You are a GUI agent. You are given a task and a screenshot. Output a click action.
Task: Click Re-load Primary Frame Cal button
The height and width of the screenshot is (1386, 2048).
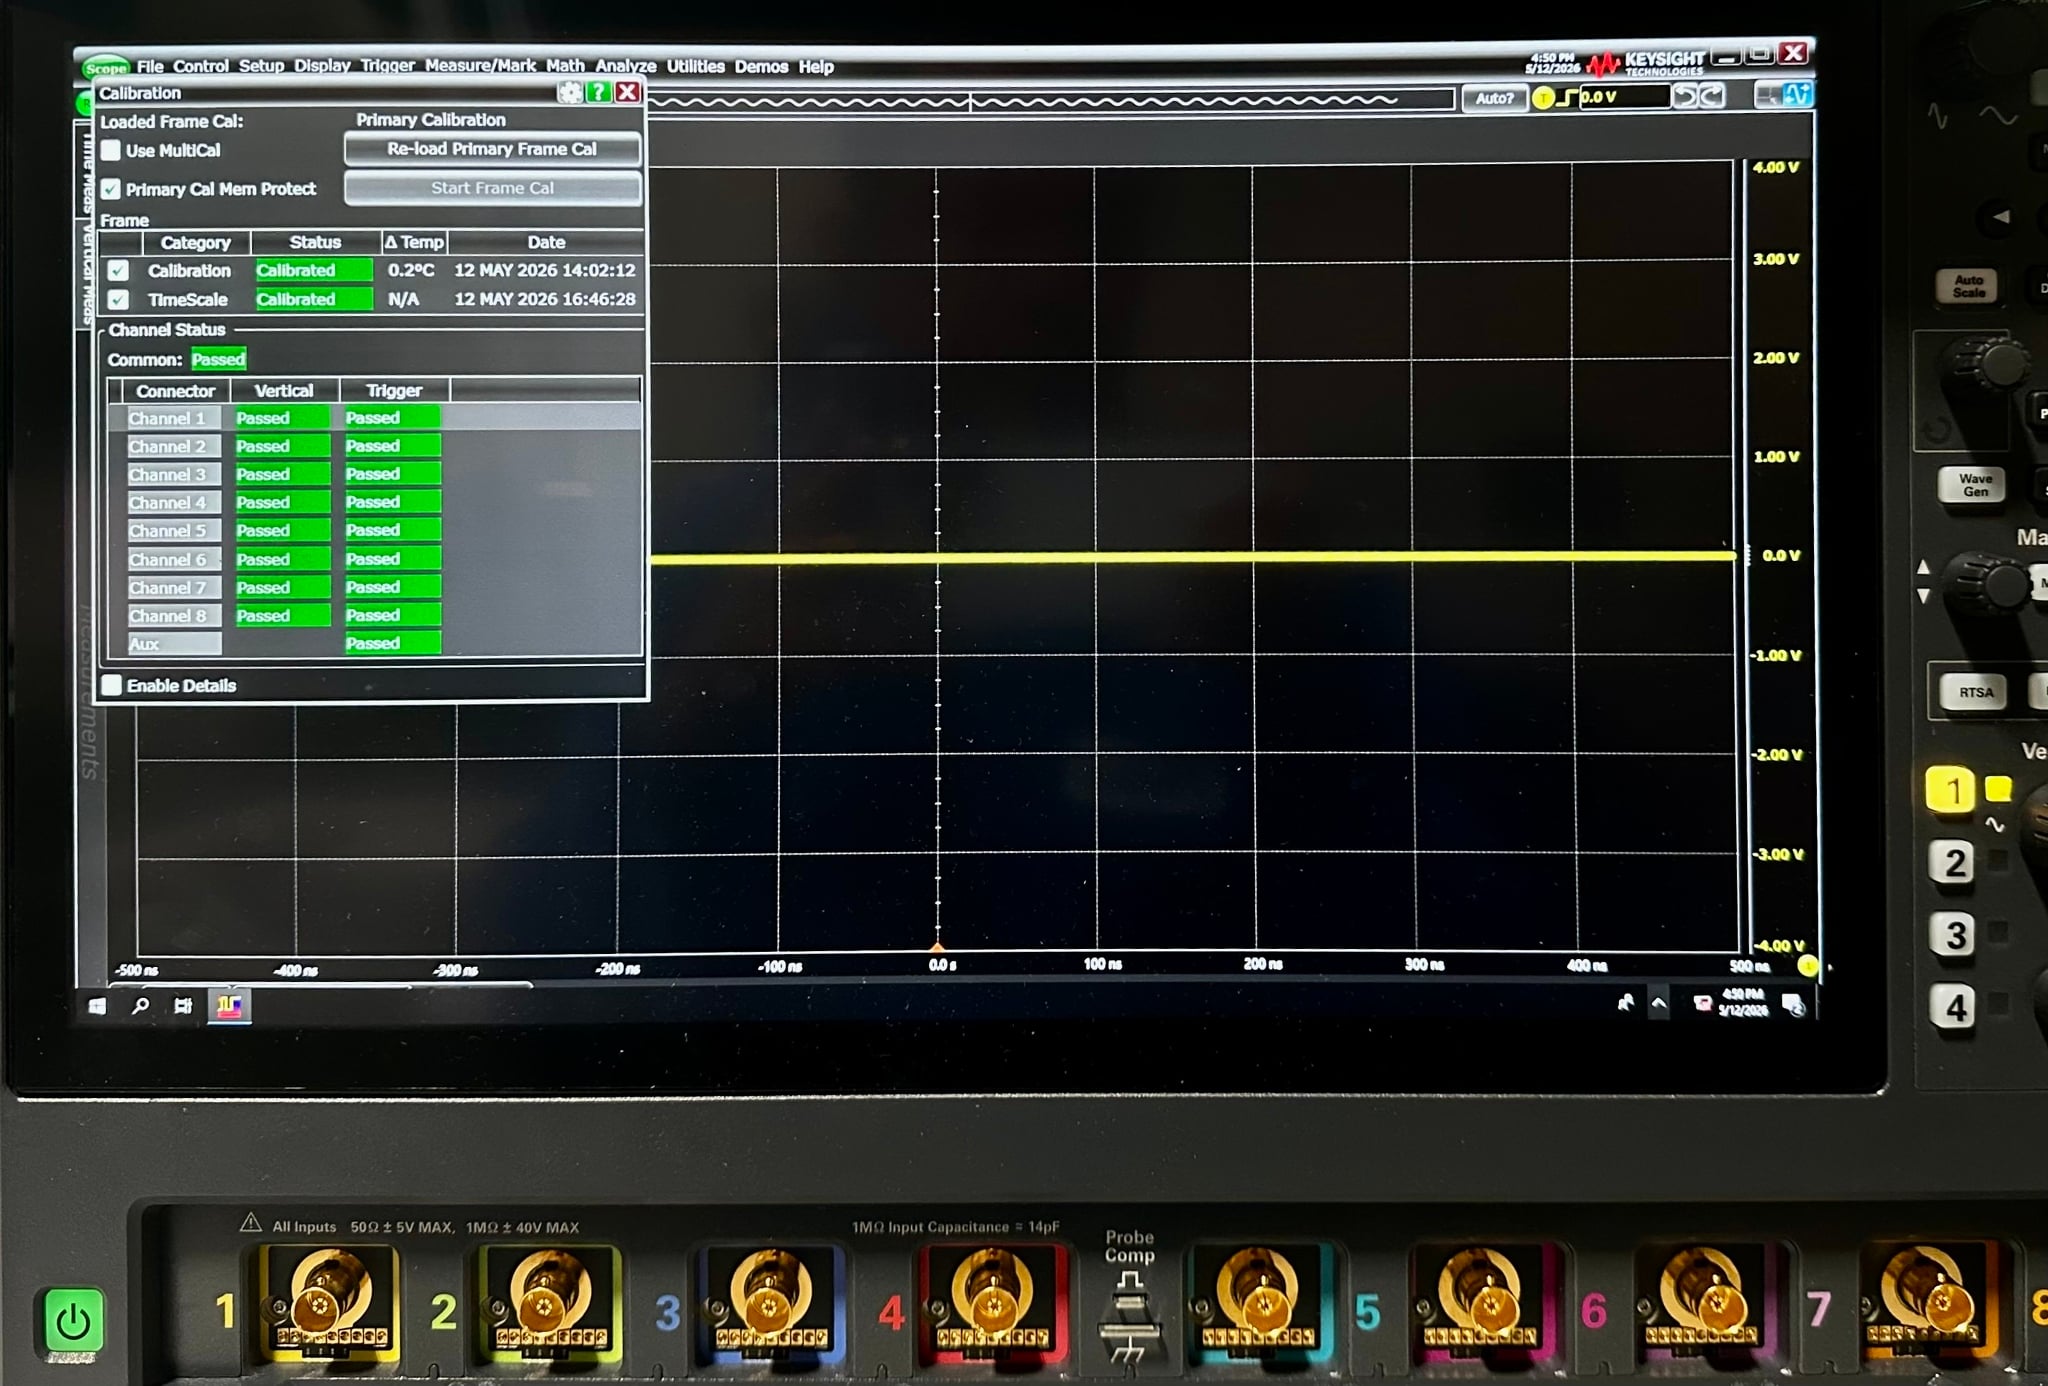(x=492, y=149)
